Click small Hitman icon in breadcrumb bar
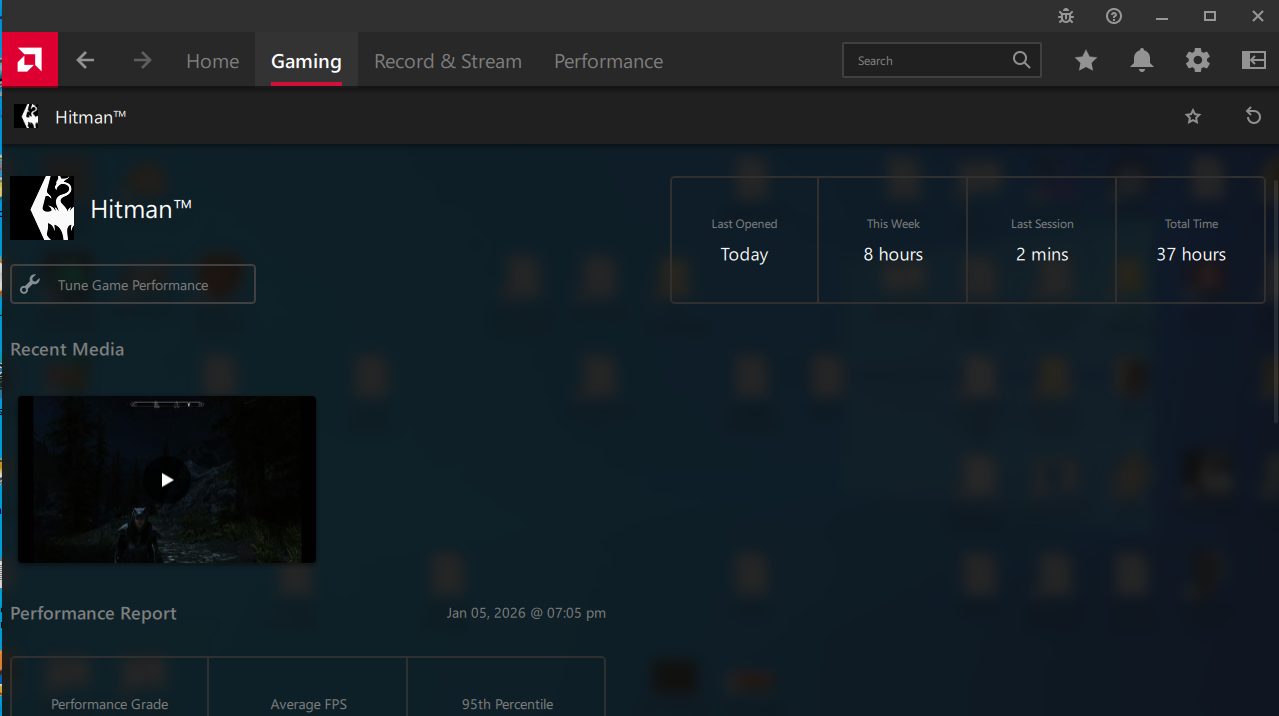Viewport: 1279px width, 716px height. 27,117
